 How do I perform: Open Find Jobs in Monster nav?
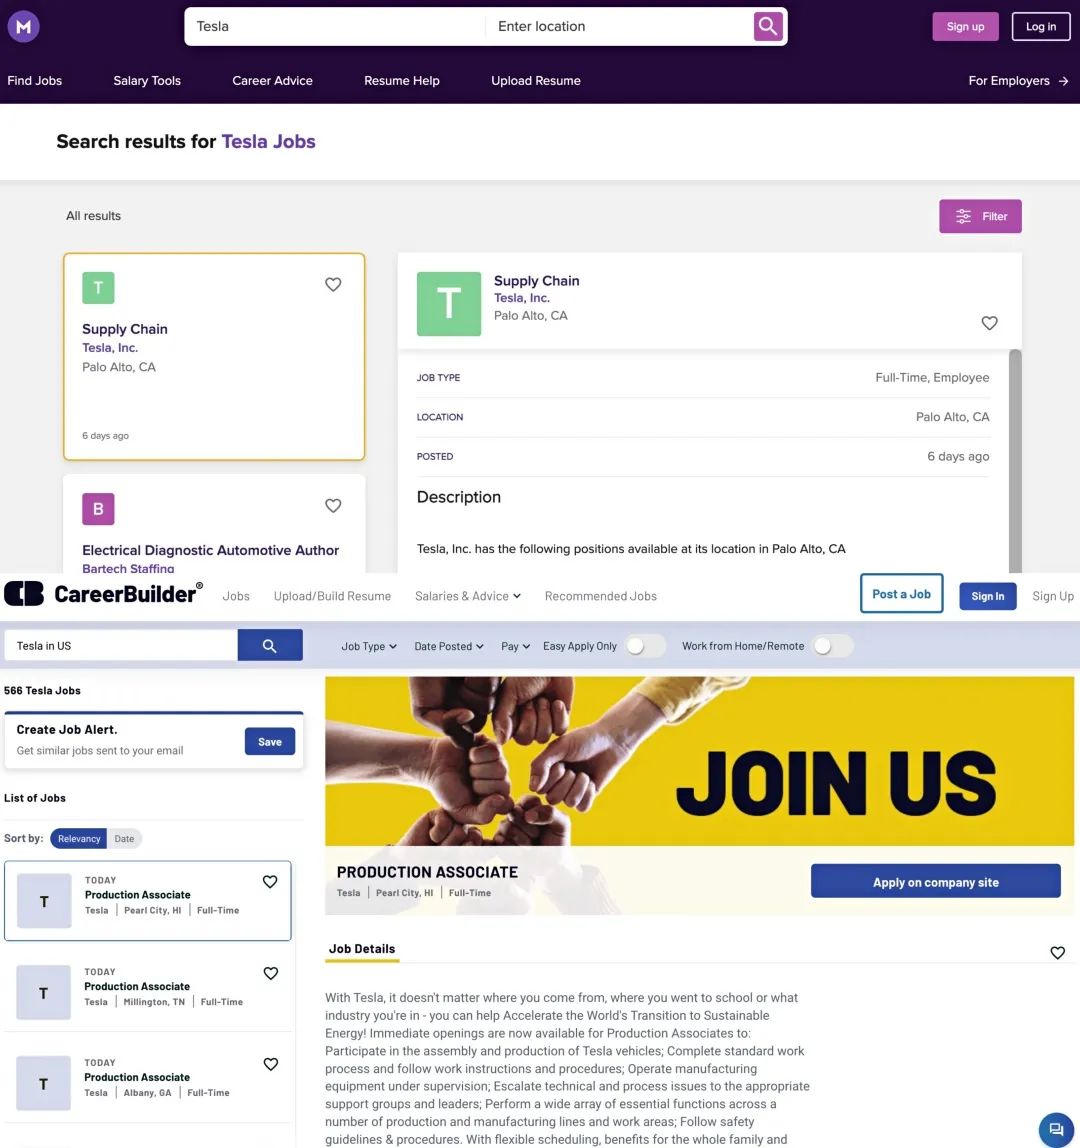point(34,81)
